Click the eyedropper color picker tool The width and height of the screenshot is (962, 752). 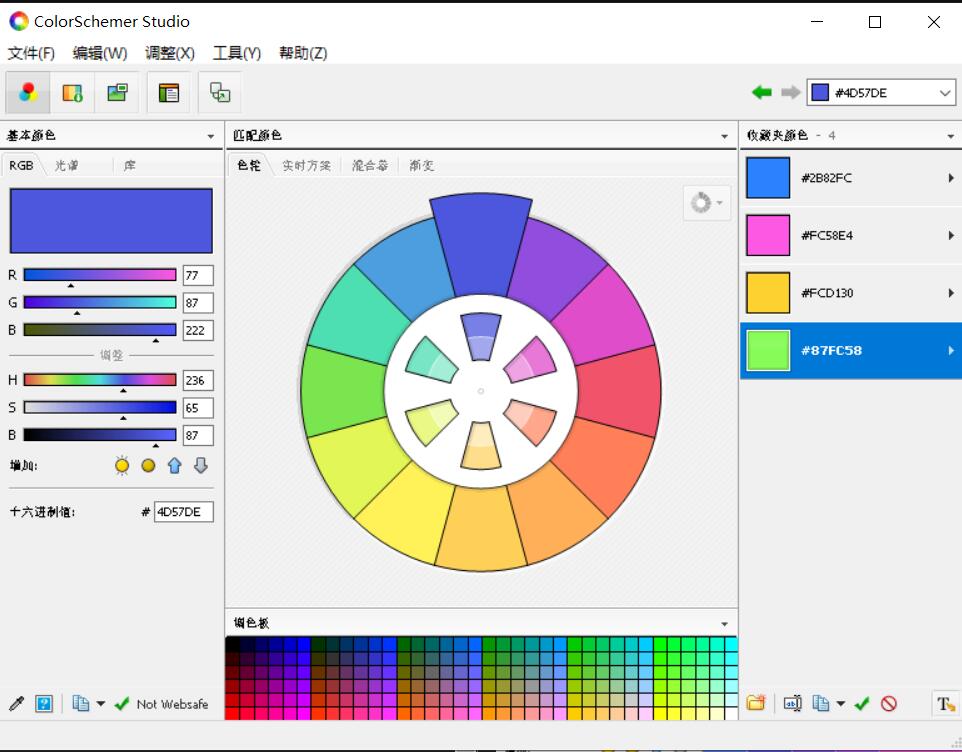[16, 704]
